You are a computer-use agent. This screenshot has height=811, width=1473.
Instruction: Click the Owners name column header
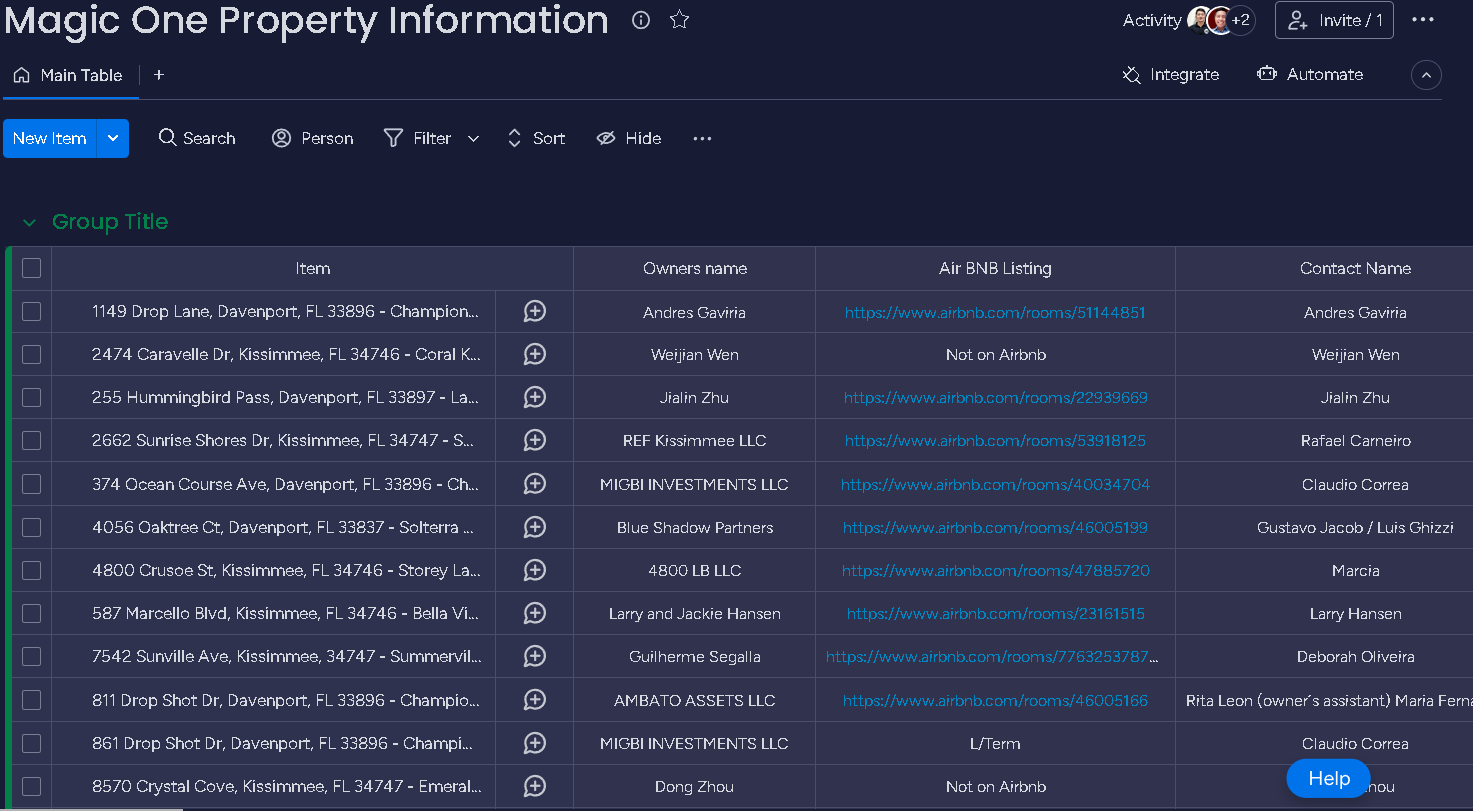point(695,268)
